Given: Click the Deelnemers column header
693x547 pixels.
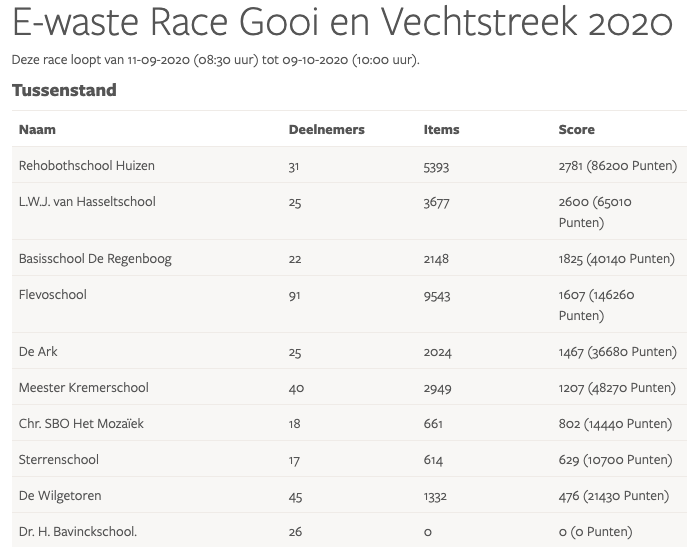Looking at the screenshot, I should pyautogui.click(x=326, y=129).
